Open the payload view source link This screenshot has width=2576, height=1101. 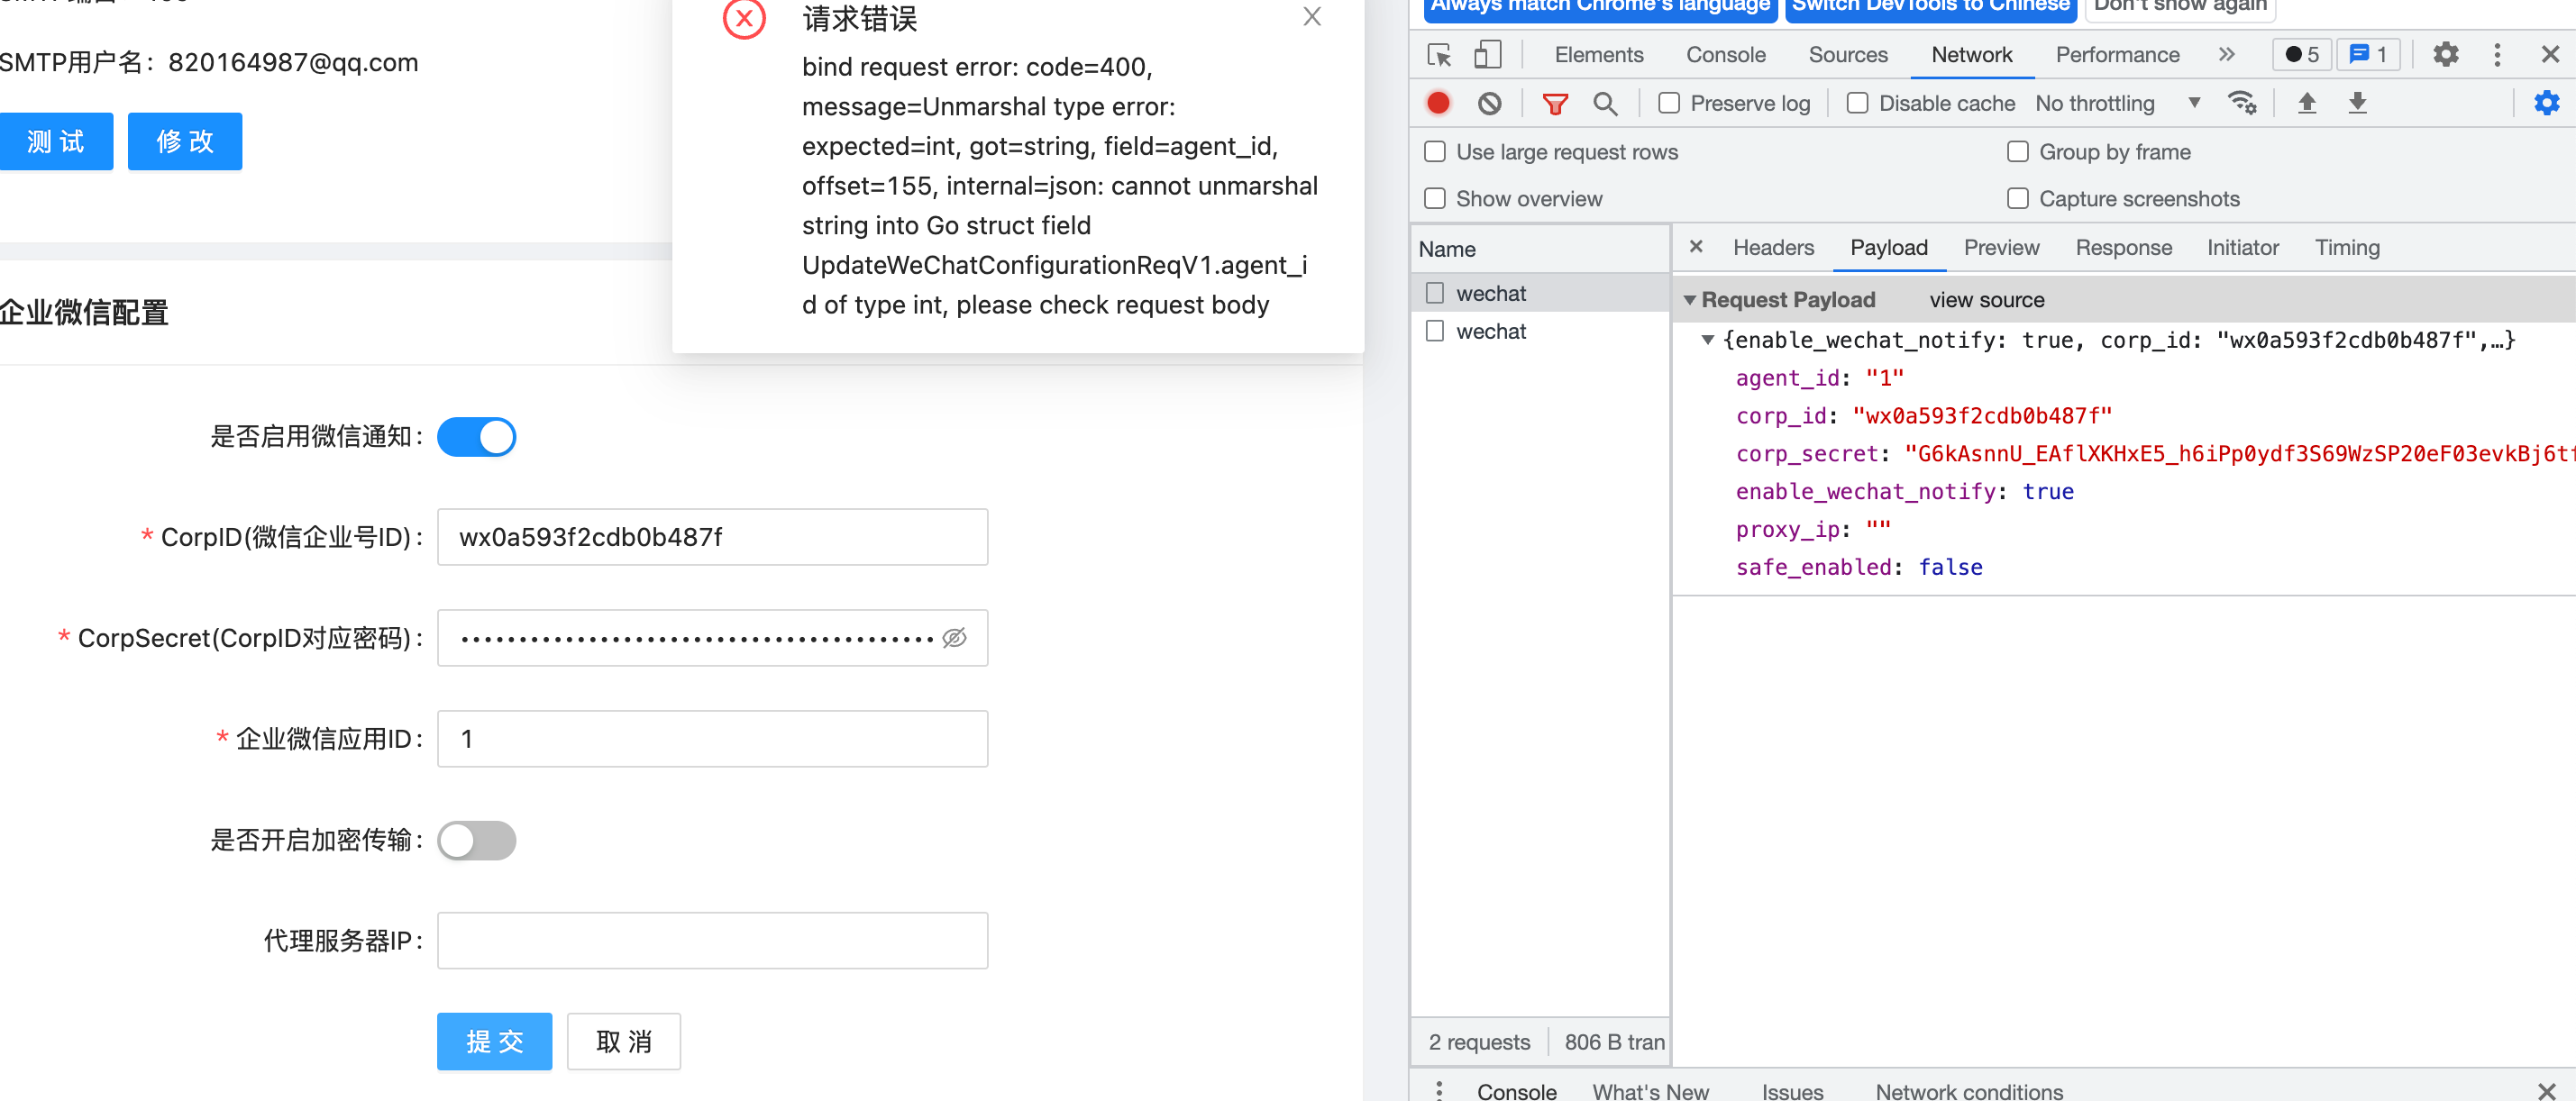[x=1986, y=299]
